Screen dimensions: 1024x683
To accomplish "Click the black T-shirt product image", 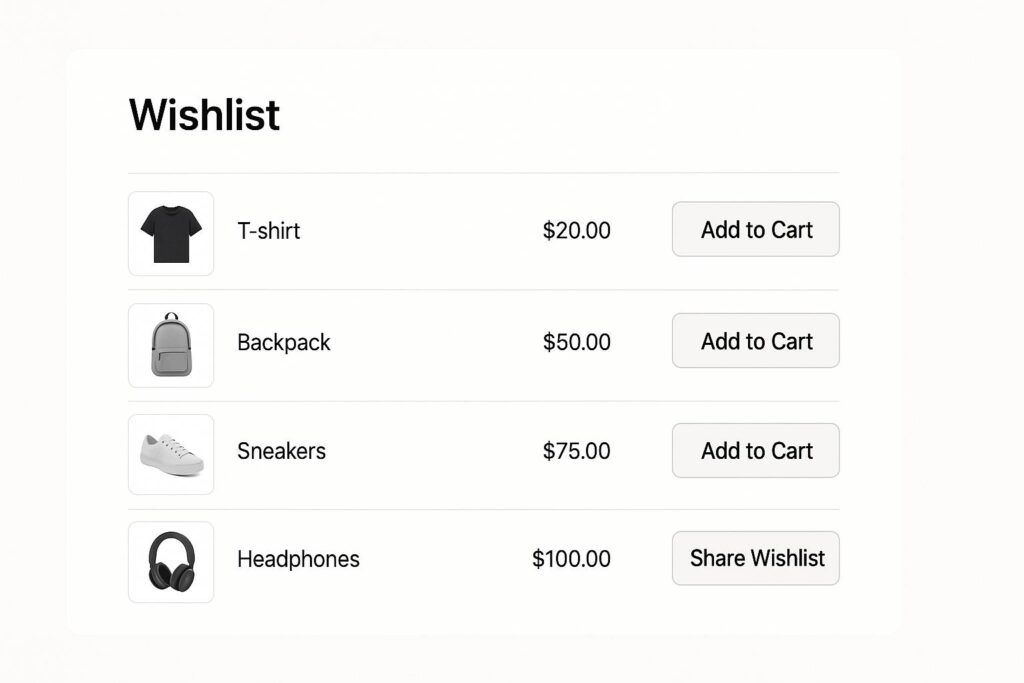I will [x=171, y=234].
